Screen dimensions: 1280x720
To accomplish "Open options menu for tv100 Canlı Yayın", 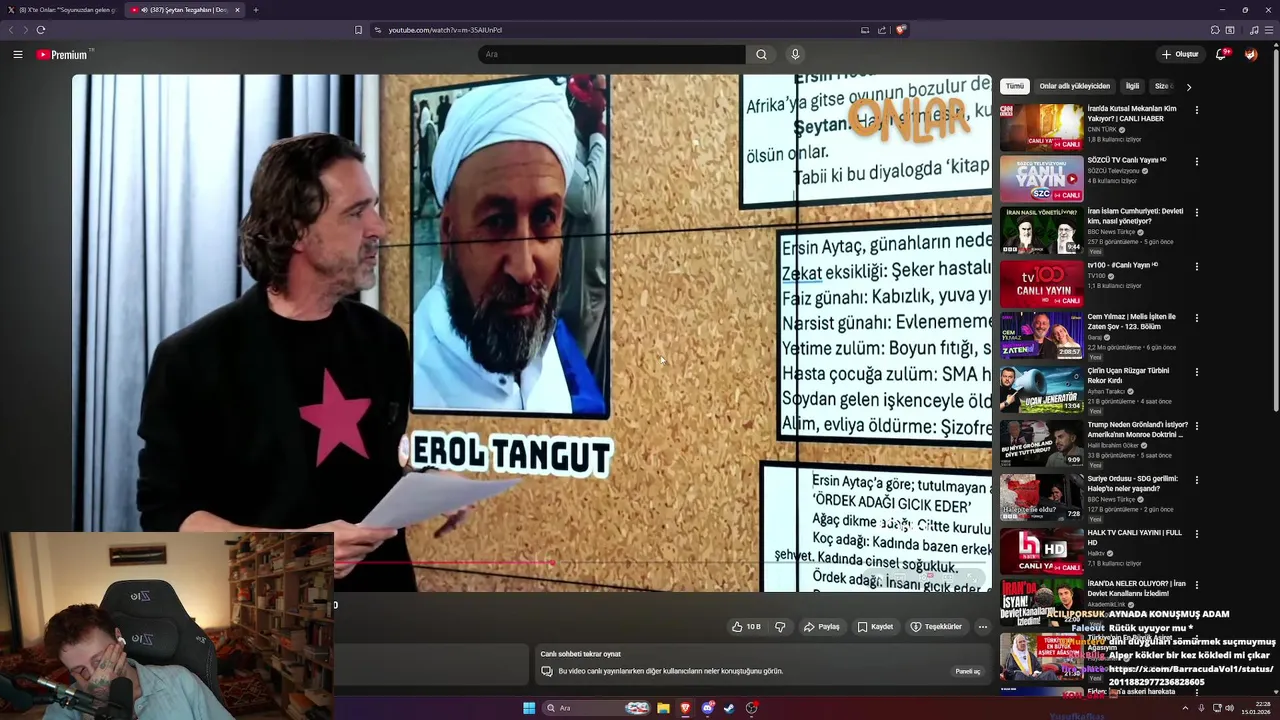I will (x=1196, y=267).
